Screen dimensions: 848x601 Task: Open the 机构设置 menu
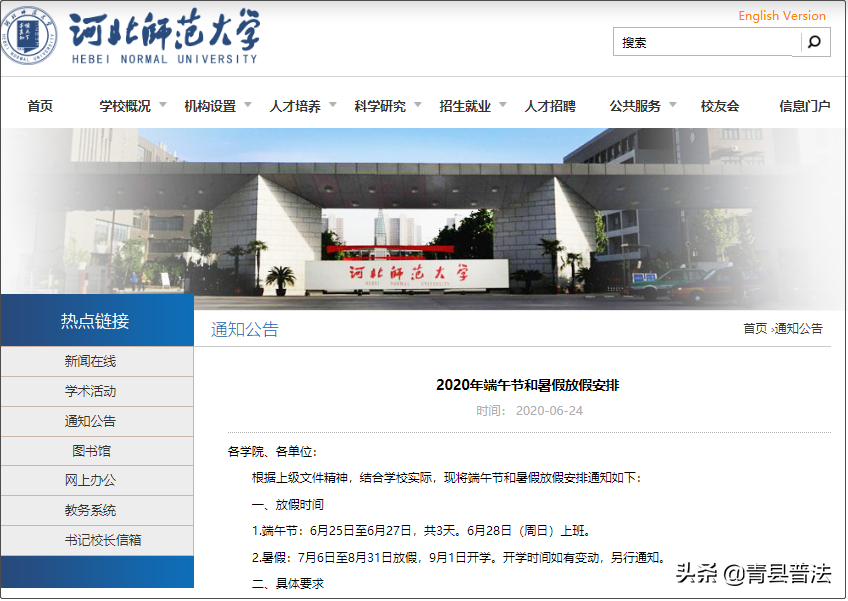click(x=210, y=106)
